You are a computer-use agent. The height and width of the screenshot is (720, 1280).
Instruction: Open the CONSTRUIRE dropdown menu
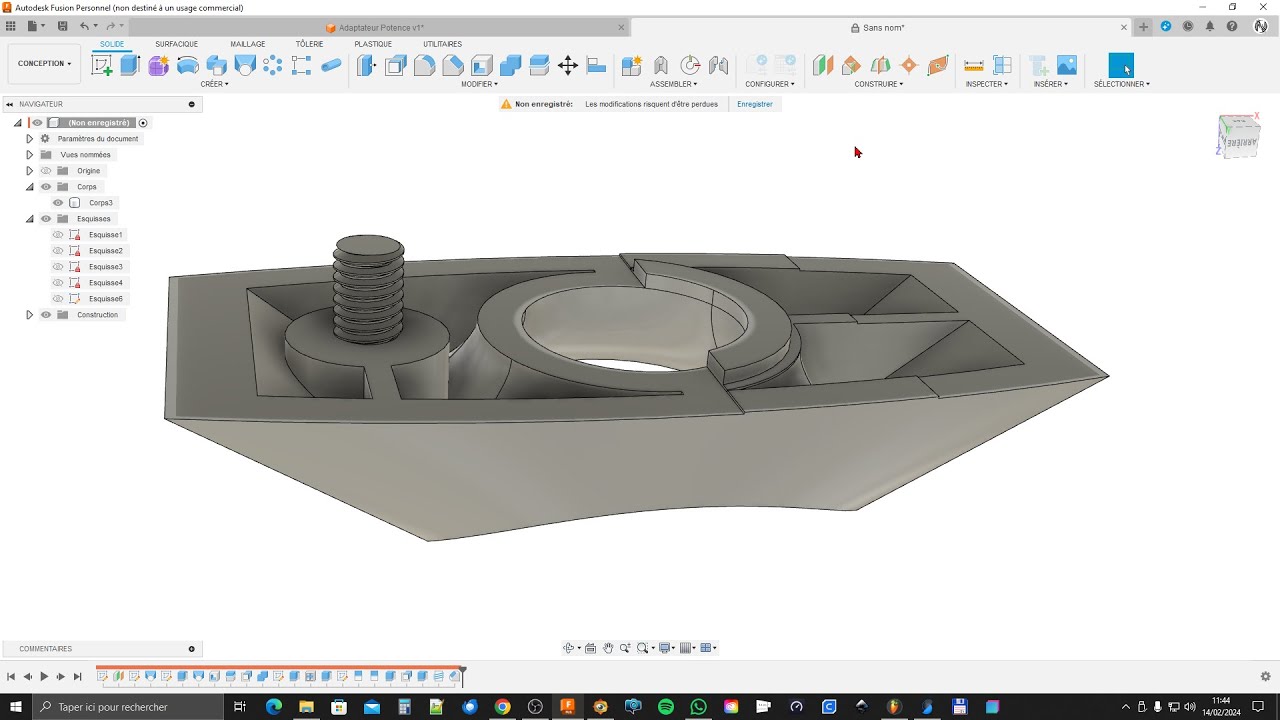[879, 84]
